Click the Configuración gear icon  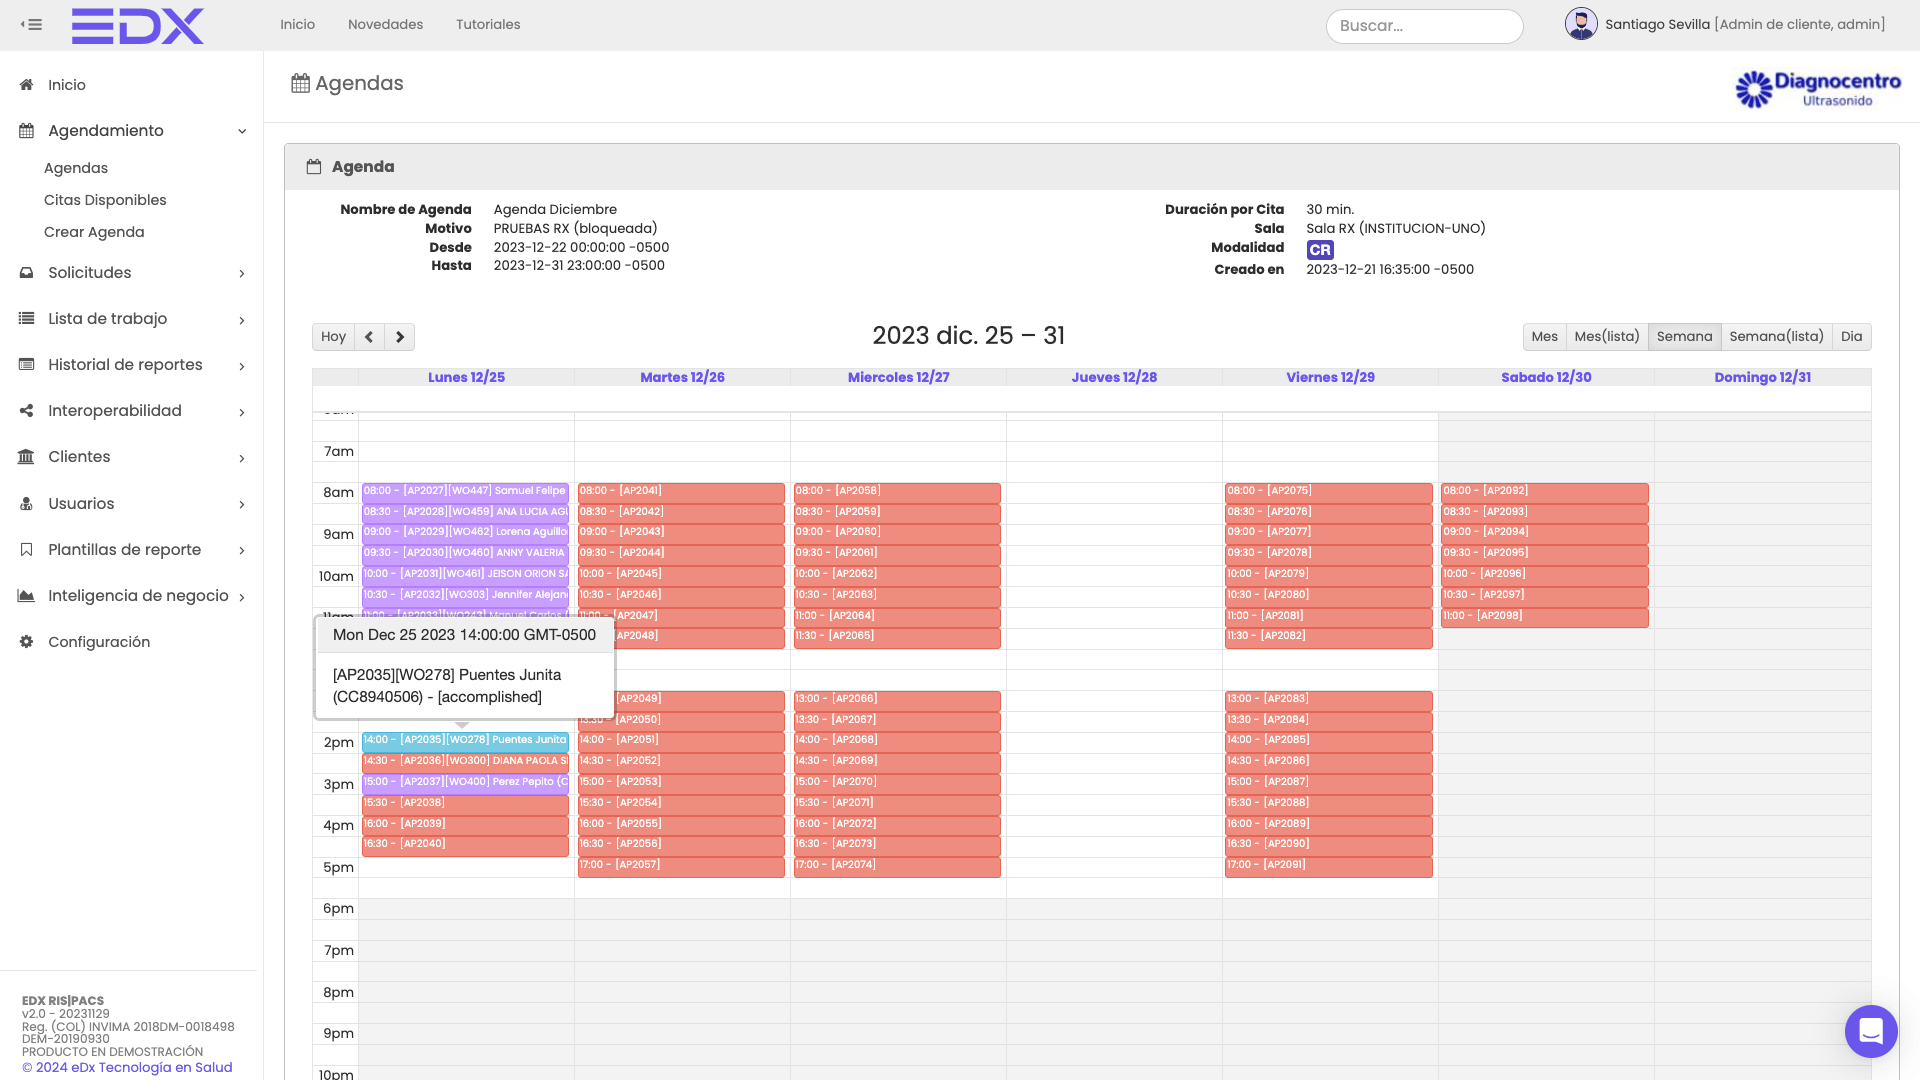[27, 642]
